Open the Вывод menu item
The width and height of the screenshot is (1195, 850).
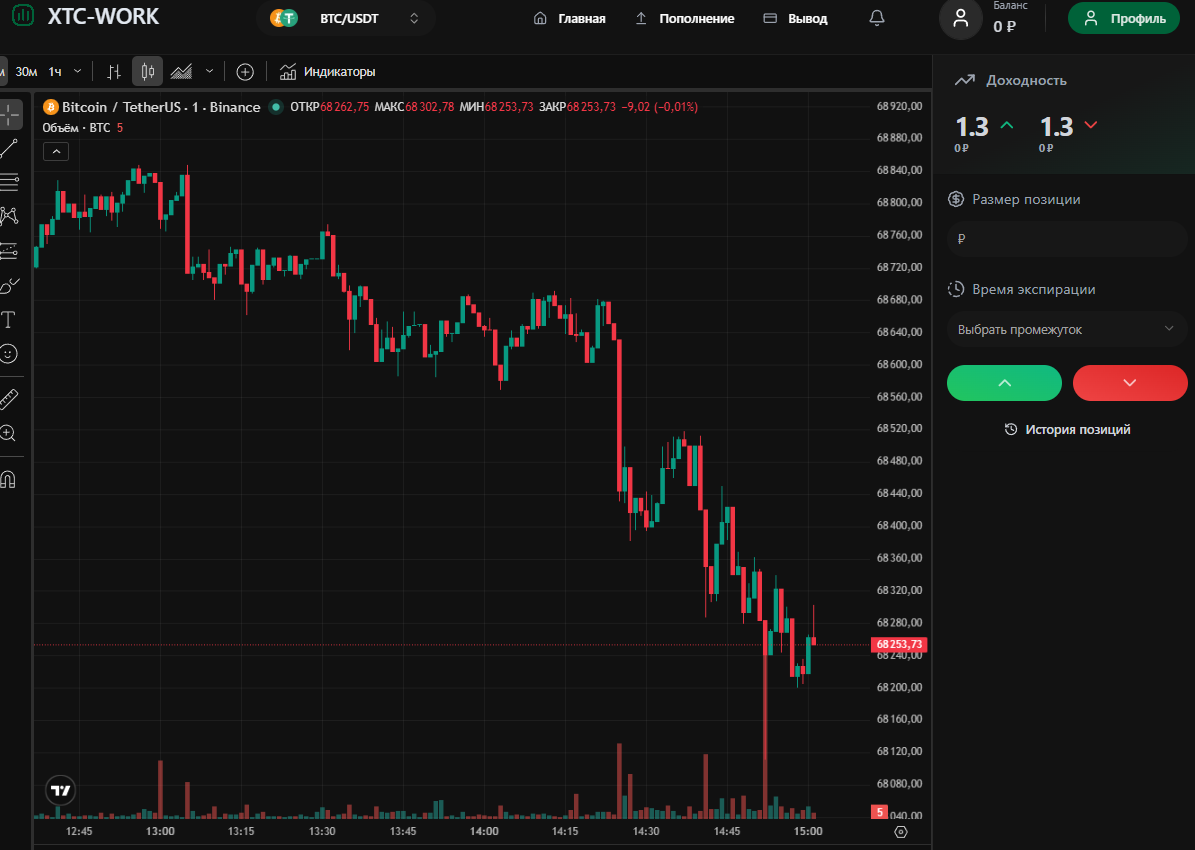click(795, 18)
